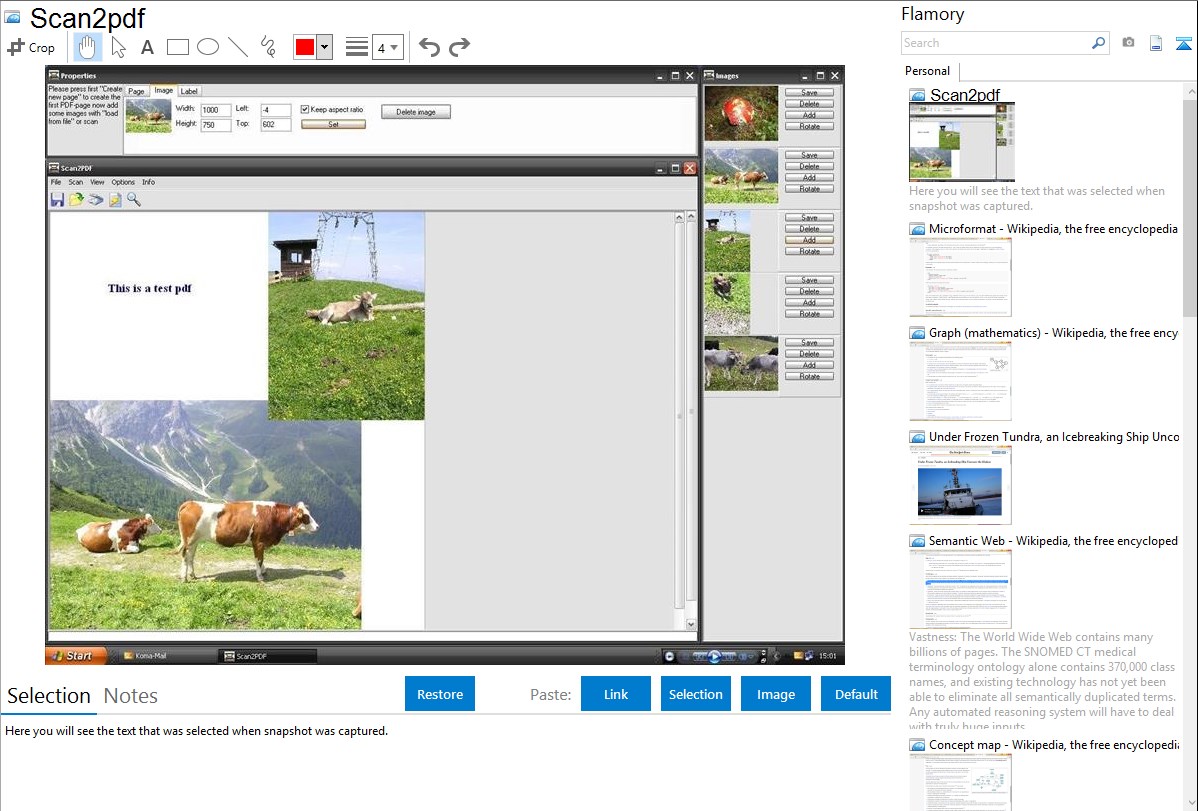This screenshot has height=811, width=1198.
Task: Redo the last undone action
Action: click(x=460, y=47)
